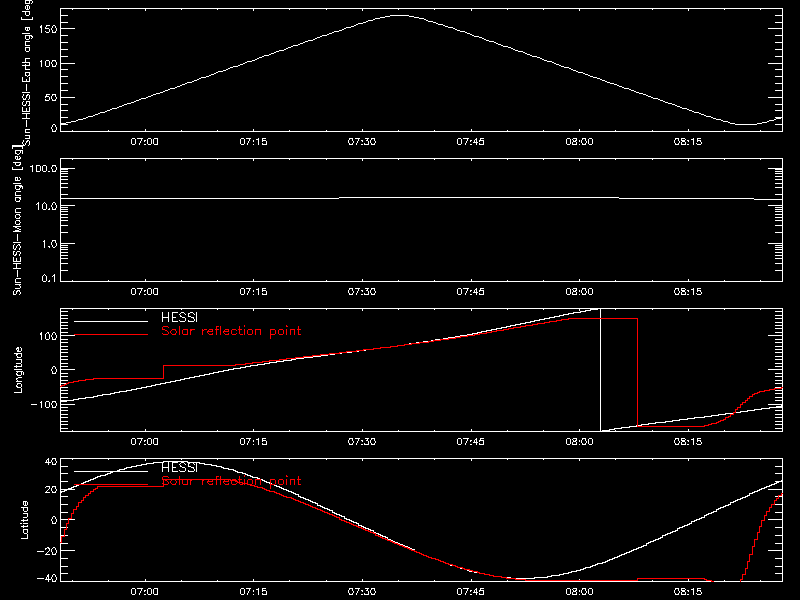This screenshot has height=600, width=800.
Task: Click the Longitude axis label
Action: [18, 370]
